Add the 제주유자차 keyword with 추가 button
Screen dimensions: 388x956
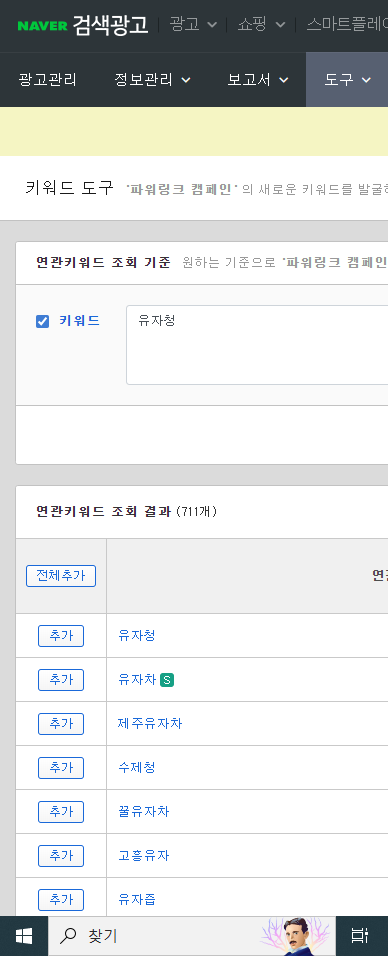coord(61,724)
